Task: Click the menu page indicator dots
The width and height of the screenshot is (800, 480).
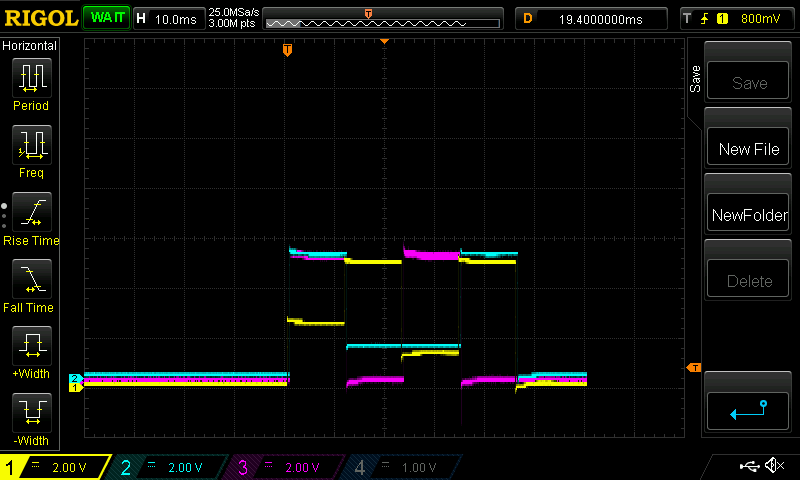Action: pos(4,216)
